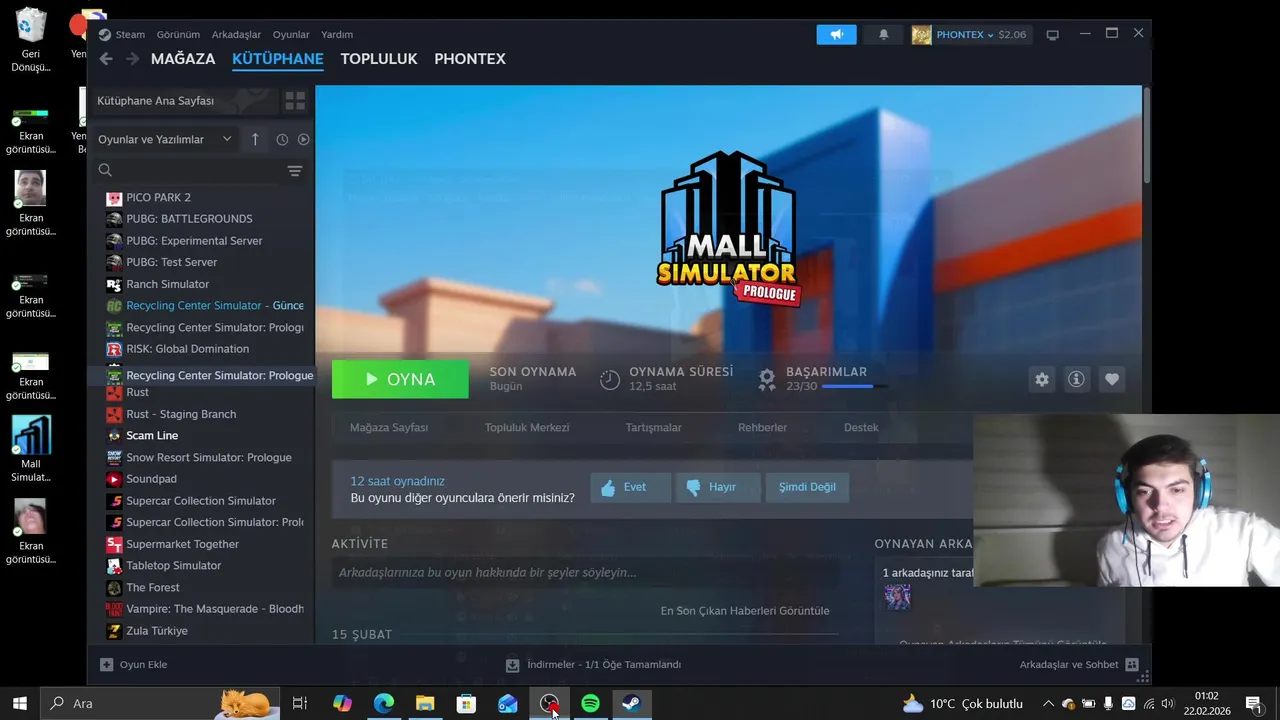Toggle sort order up arrow
Image resolution: width=1280 pixels, height=720 pixels.
coord(255,139)
